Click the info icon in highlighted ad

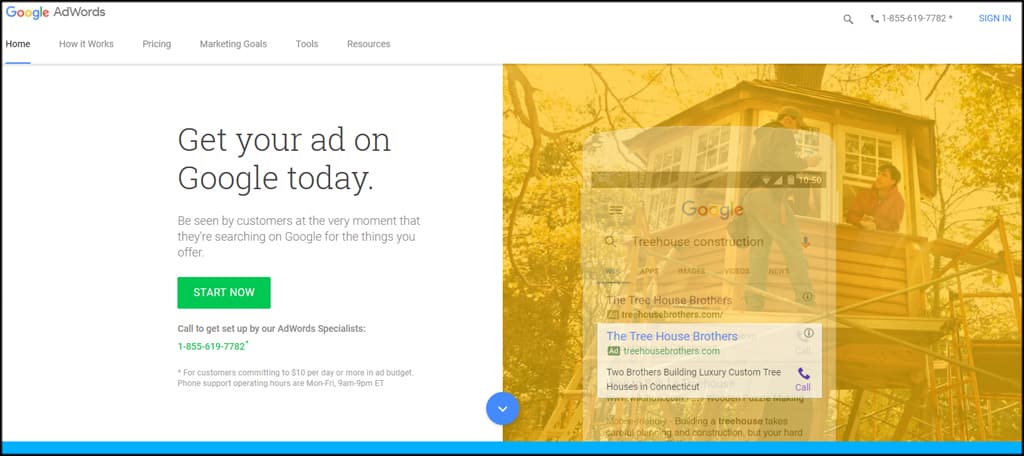tap(808, 333)
